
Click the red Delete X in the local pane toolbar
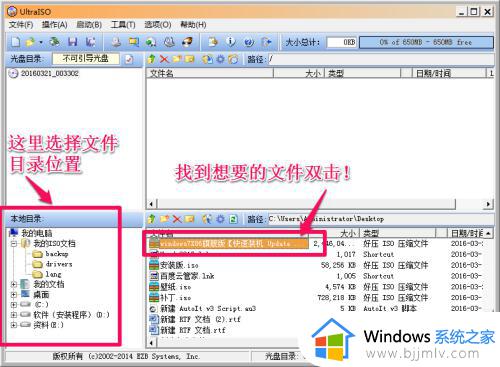(x=177, y=219)
